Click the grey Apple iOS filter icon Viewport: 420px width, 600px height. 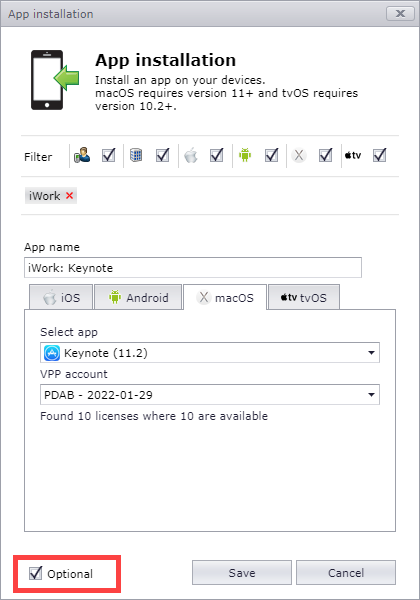pyautogui.click(x=190, y=155)
